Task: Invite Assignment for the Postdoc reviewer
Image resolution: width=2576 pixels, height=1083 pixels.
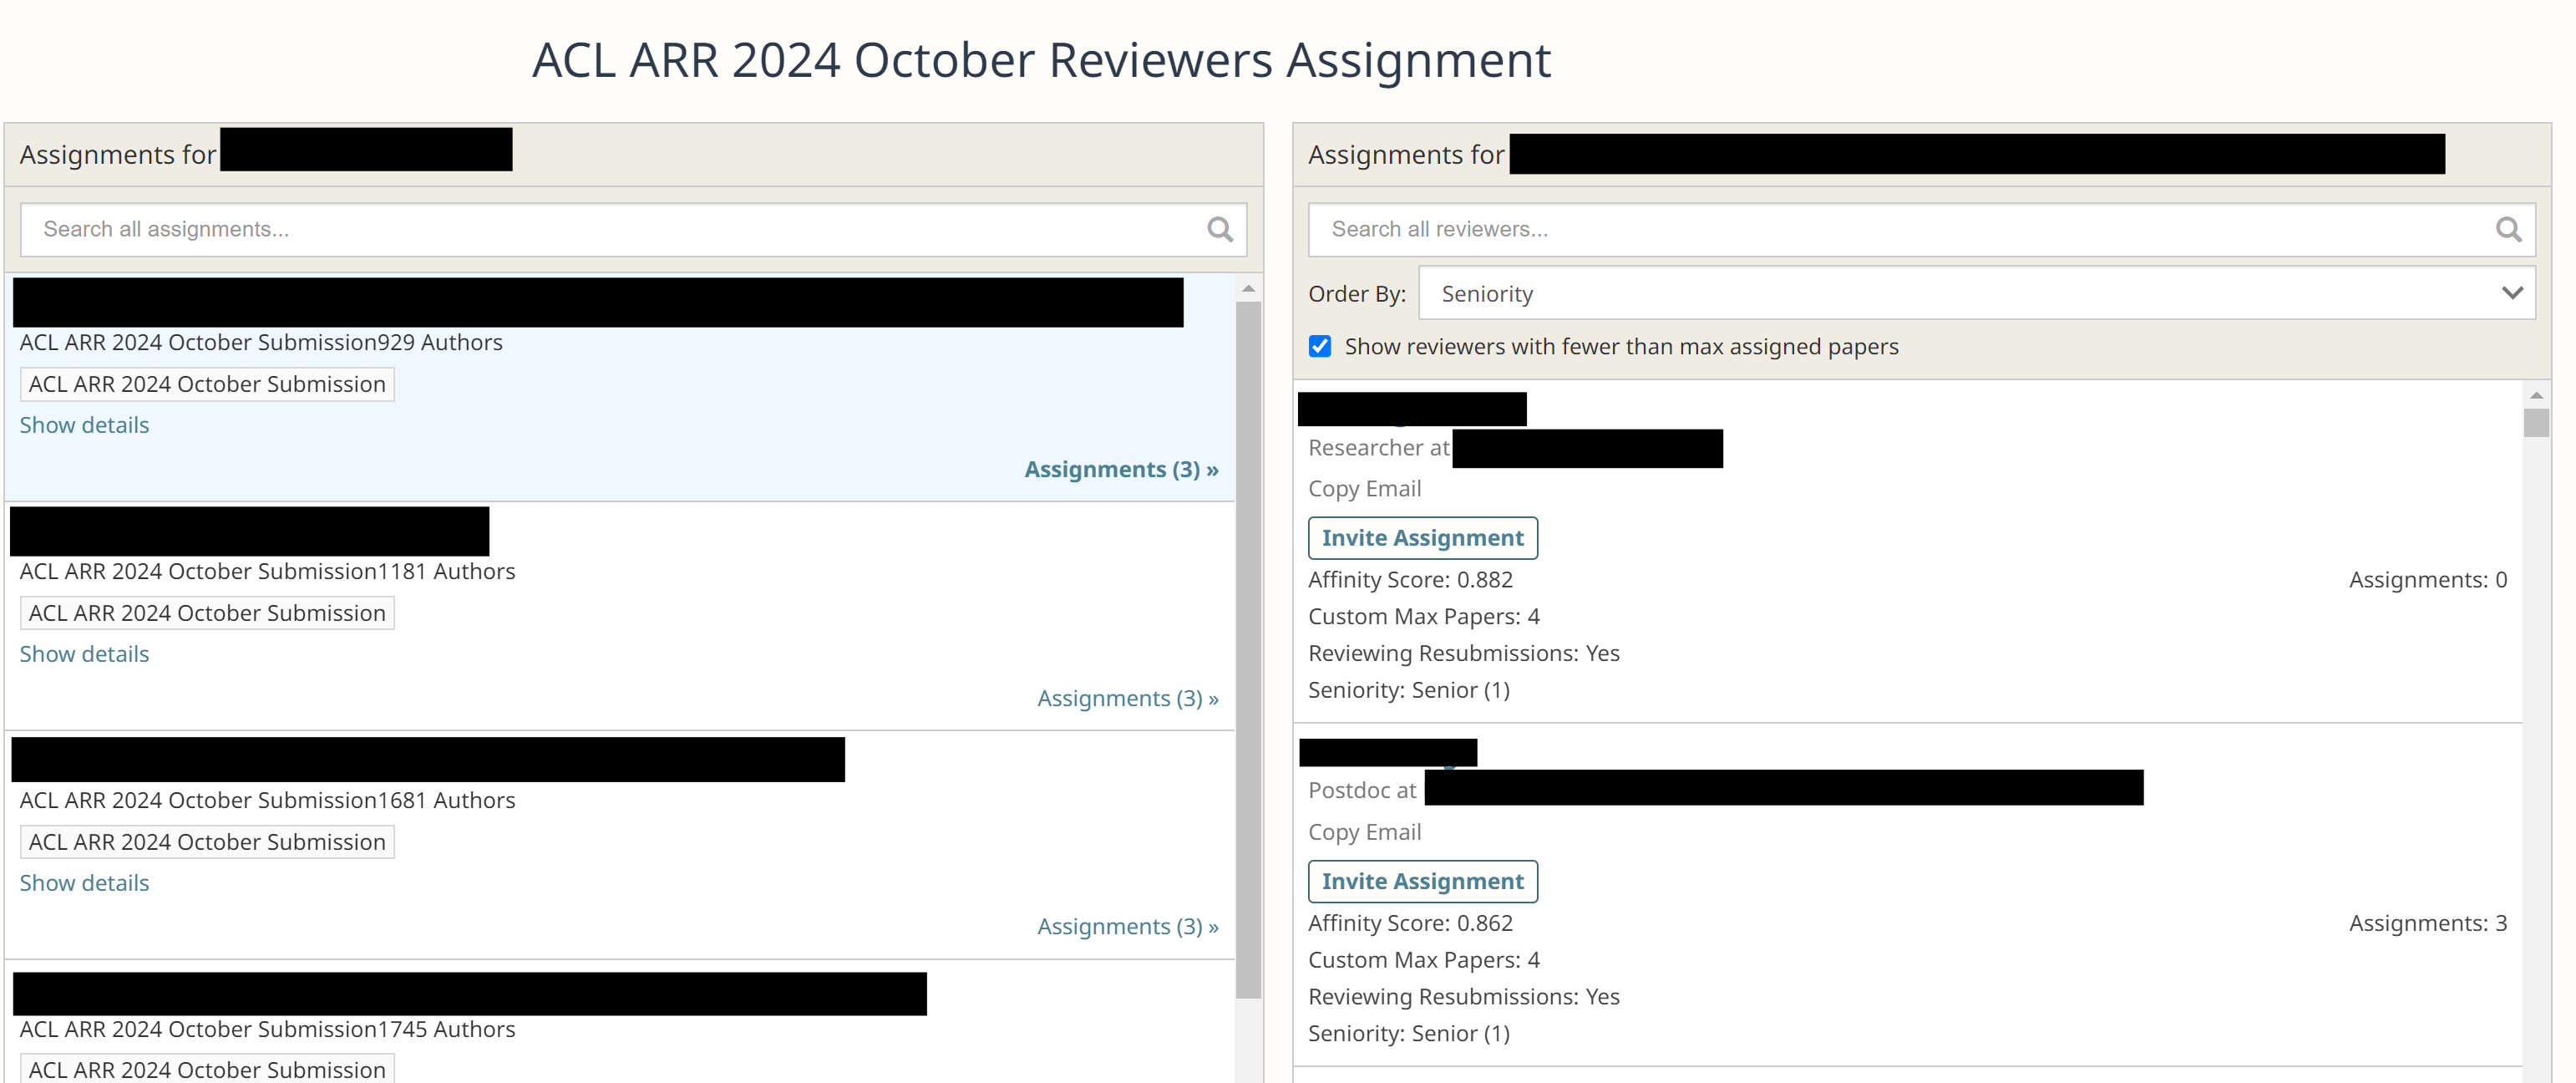Action: [x=1422, y=881]
